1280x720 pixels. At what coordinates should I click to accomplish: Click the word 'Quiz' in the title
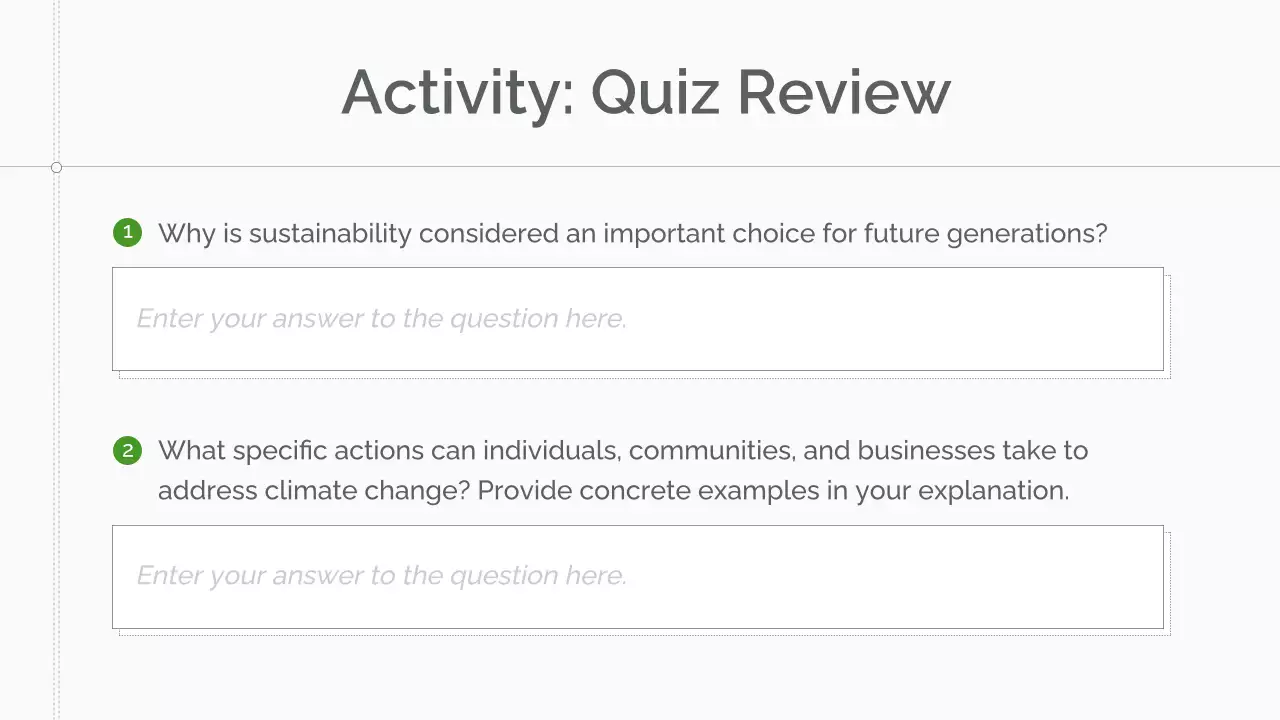655,93
